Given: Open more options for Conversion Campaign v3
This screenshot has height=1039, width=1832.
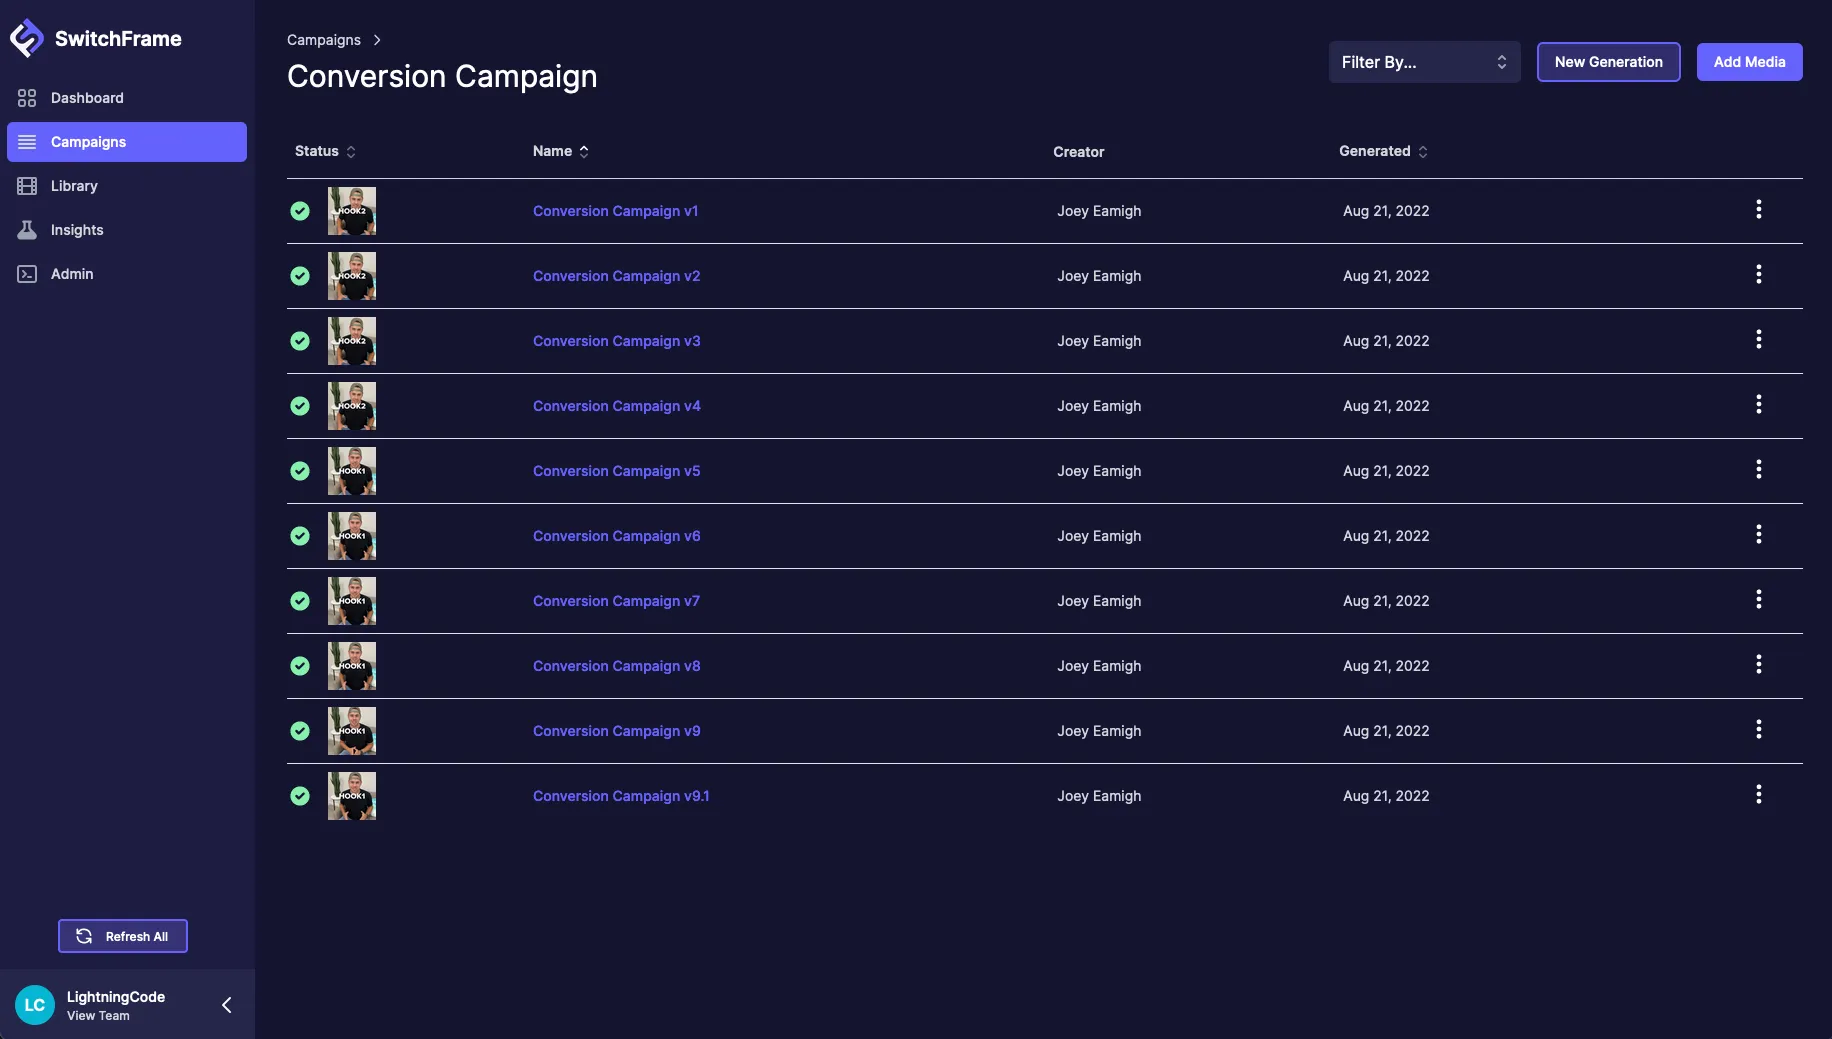Looking at the screenshot, I should [x=1758, y=339].
